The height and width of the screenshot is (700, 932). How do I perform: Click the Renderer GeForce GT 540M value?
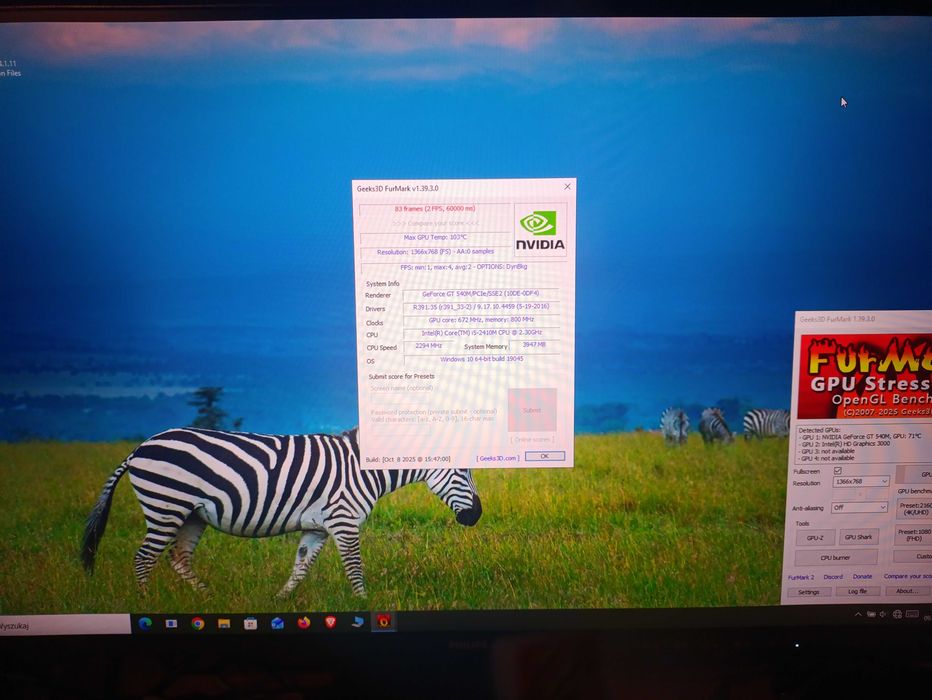pyautogui.click(x=480, y=294)
